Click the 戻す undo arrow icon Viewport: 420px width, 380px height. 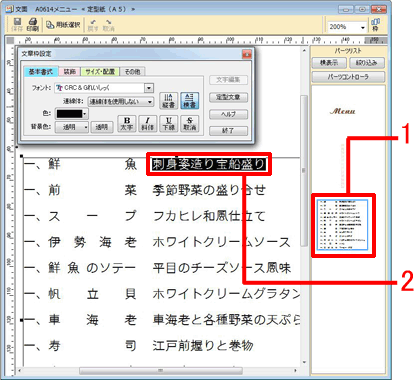(x=93, y=25)
